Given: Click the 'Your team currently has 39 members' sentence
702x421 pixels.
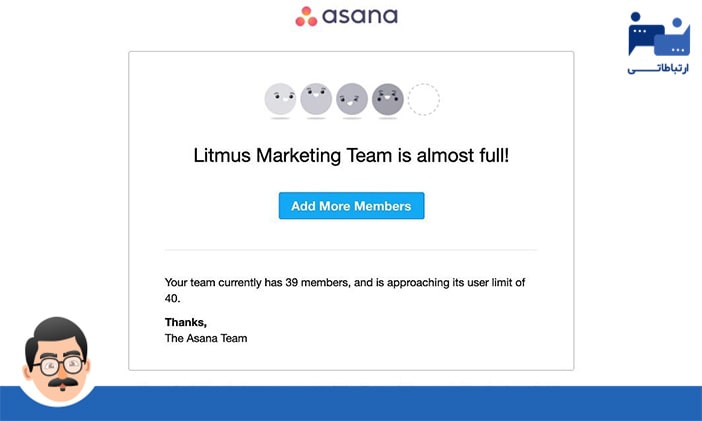Looking at the screenshot, I should point(344,282).
